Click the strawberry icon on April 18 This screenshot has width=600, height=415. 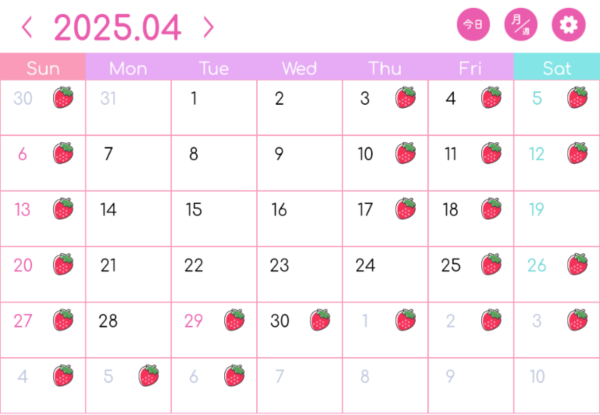[x=491, y=209]
